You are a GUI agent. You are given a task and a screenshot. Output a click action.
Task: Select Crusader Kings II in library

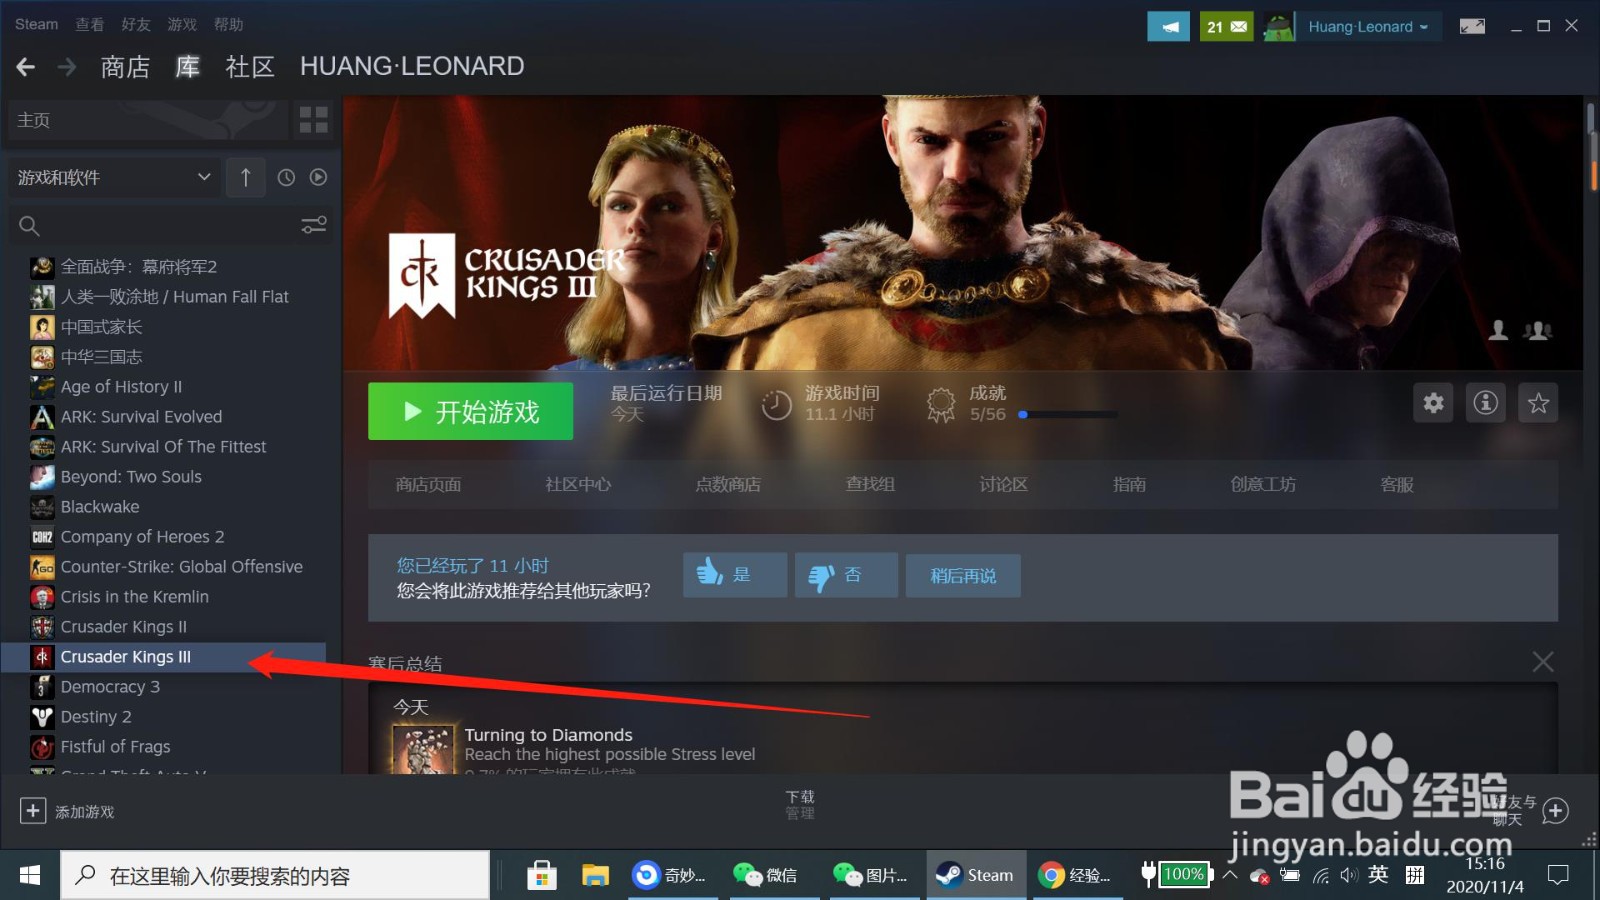point(164,627)
